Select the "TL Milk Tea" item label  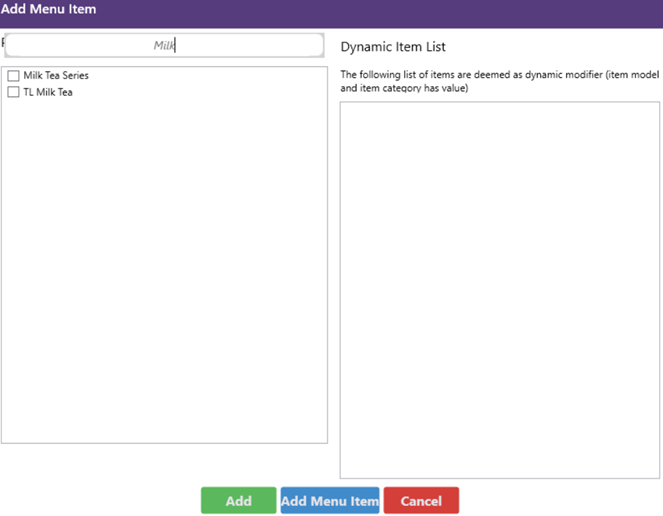[48, 92]
